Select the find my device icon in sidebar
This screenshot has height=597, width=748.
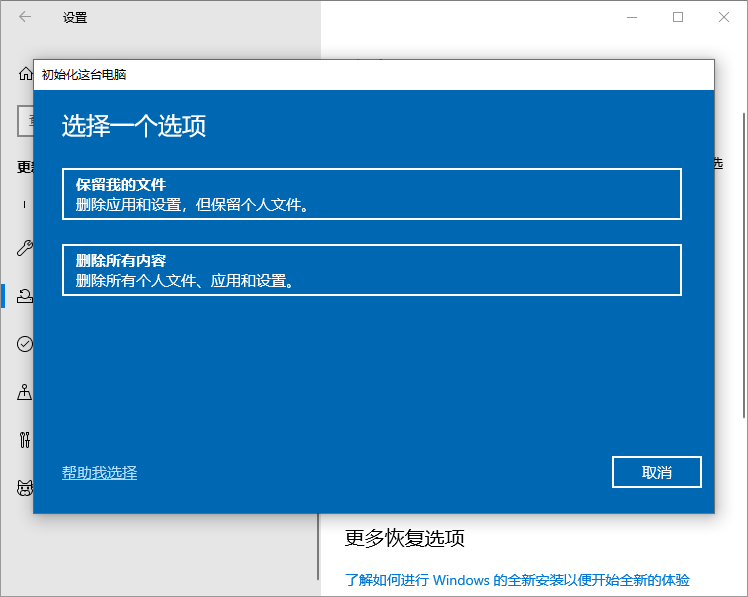25,392
